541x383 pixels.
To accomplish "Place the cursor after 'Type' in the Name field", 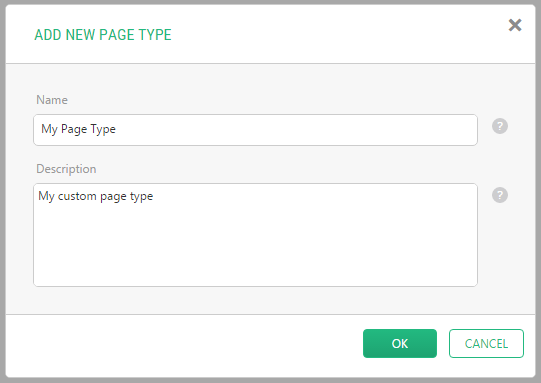I will [x=117, y=129].
